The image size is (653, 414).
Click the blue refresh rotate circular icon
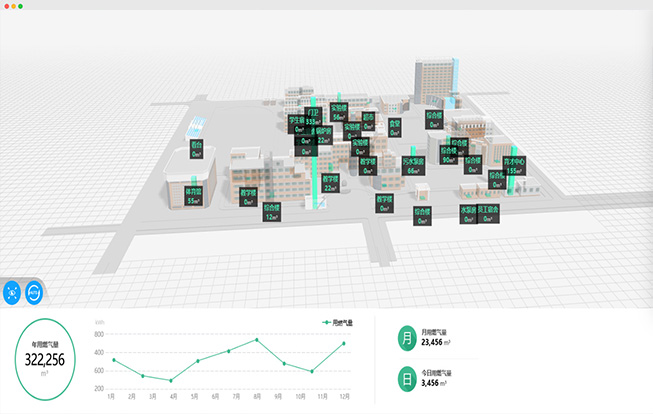click(x=33, y=293)
